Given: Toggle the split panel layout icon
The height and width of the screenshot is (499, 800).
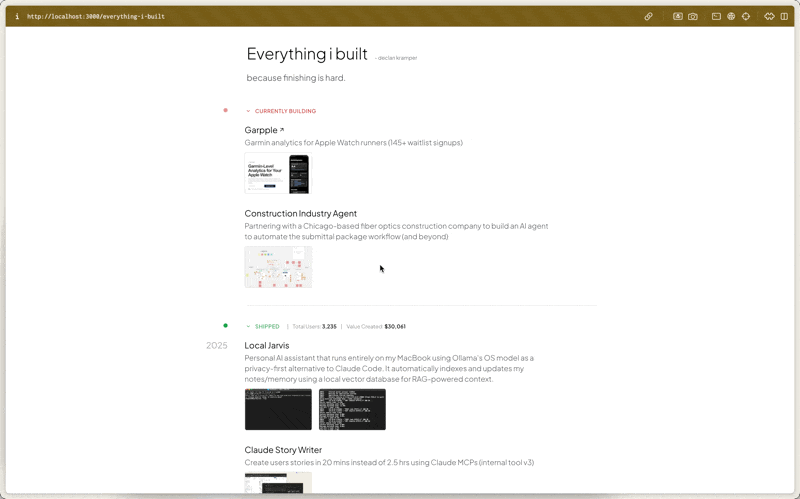Looking at the screenshot, I should click(784, 17).
